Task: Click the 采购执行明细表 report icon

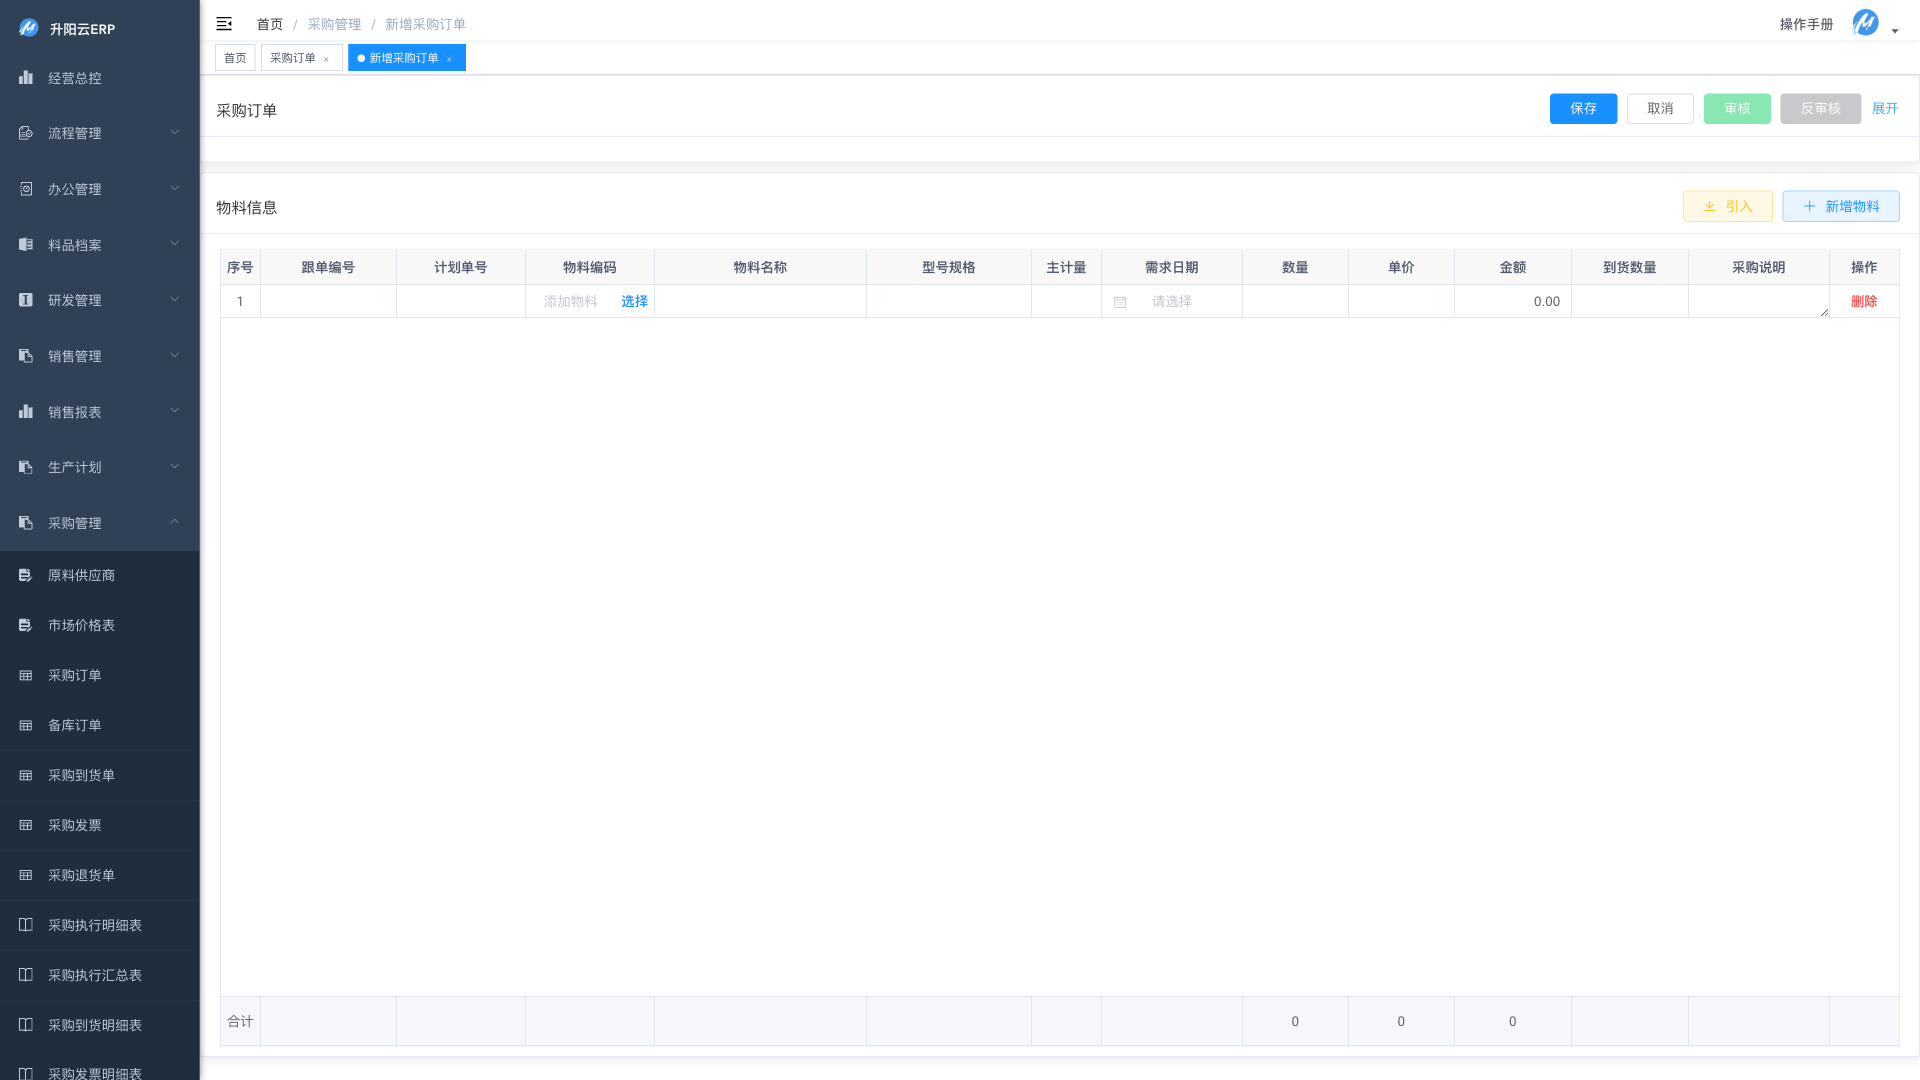Action: tap(26, 925)
